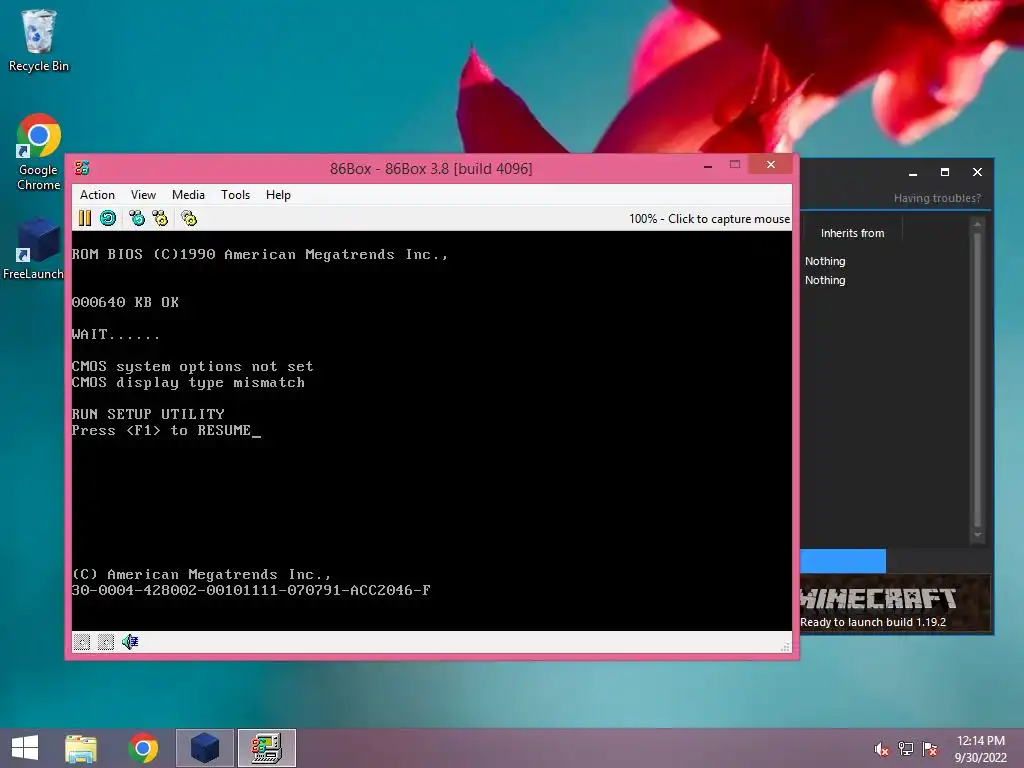The width and height of the screenshot is (1024, 768).
Task: Click the Ctrl+Alt+Del icon in 86Box toolbar
Action: [x=137, y=218]
